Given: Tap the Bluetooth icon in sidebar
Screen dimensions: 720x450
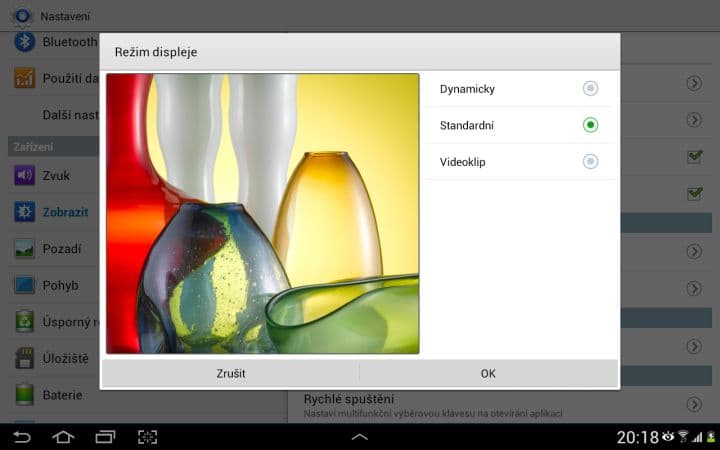Looking at the screenshot, I should tap(24, 42).
